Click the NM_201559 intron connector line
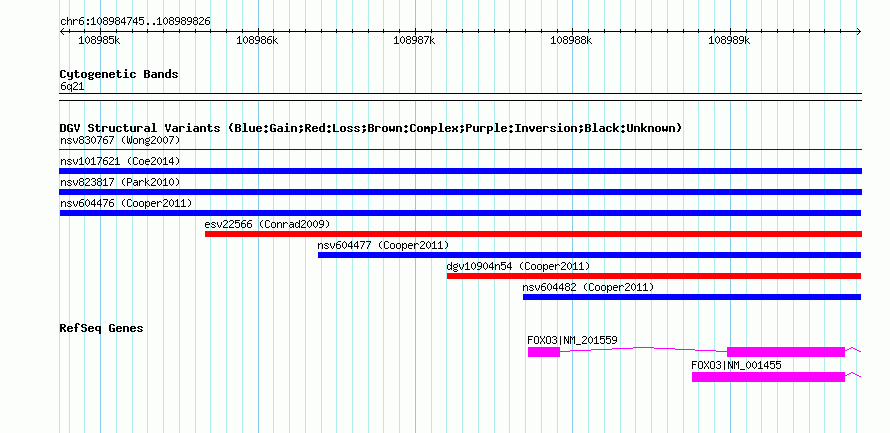 (x=644, y=348)
